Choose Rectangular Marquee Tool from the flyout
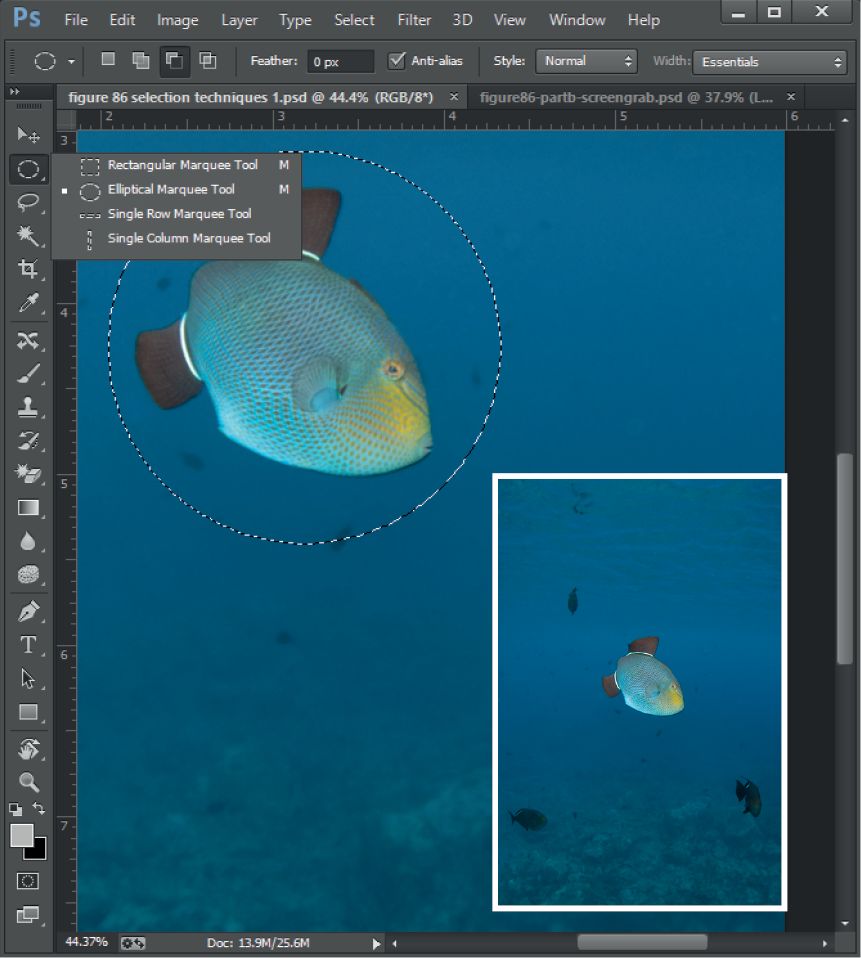861x958 pixels. tap(177, 165)
